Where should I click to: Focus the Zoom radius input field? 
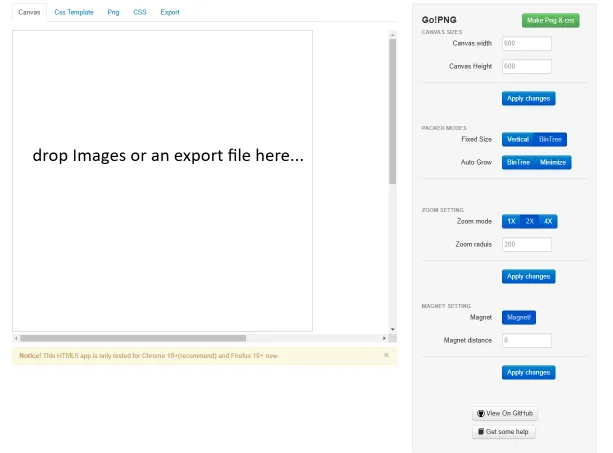(527, 245)
